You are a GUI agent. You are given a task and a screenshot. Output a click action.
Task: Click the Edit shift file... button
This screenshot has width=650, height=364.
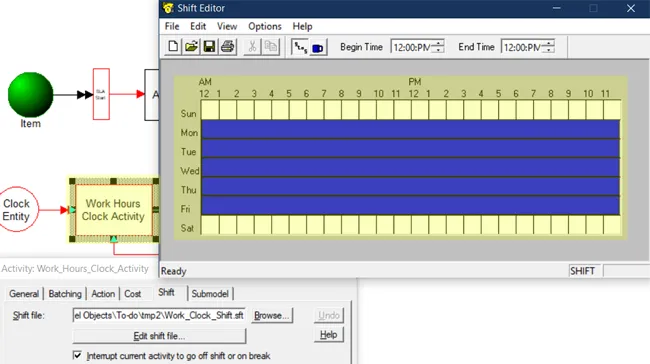click(x=159, y=336)
